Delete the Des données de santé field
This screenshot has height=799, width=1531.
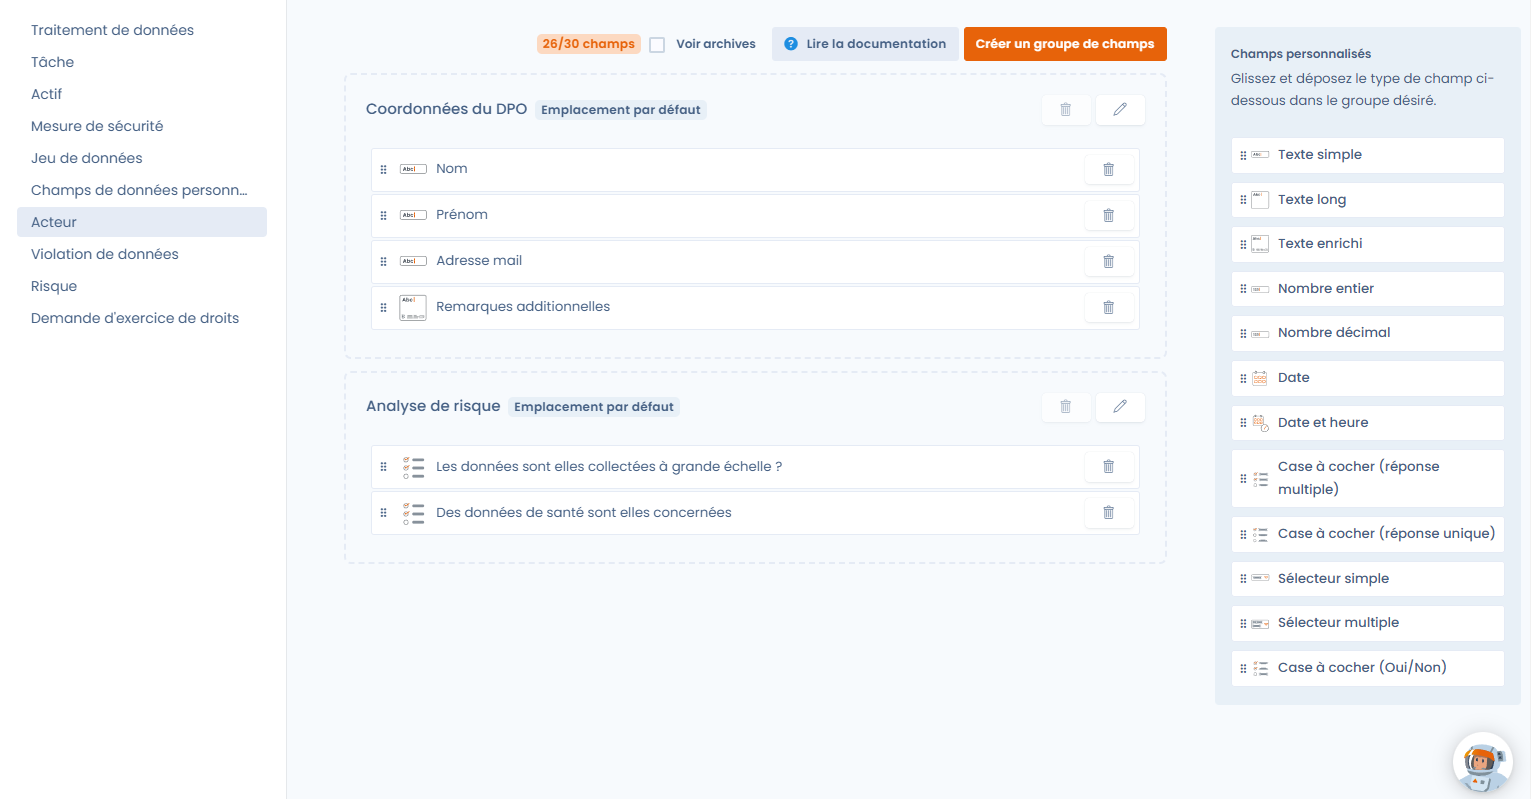[x=1108, y=513]
